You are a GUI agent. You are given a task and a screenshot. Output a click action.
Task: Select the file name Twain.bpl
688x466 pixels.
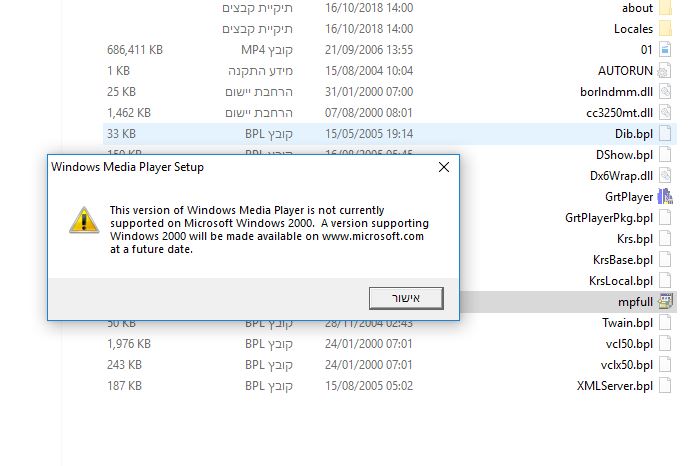627,323
